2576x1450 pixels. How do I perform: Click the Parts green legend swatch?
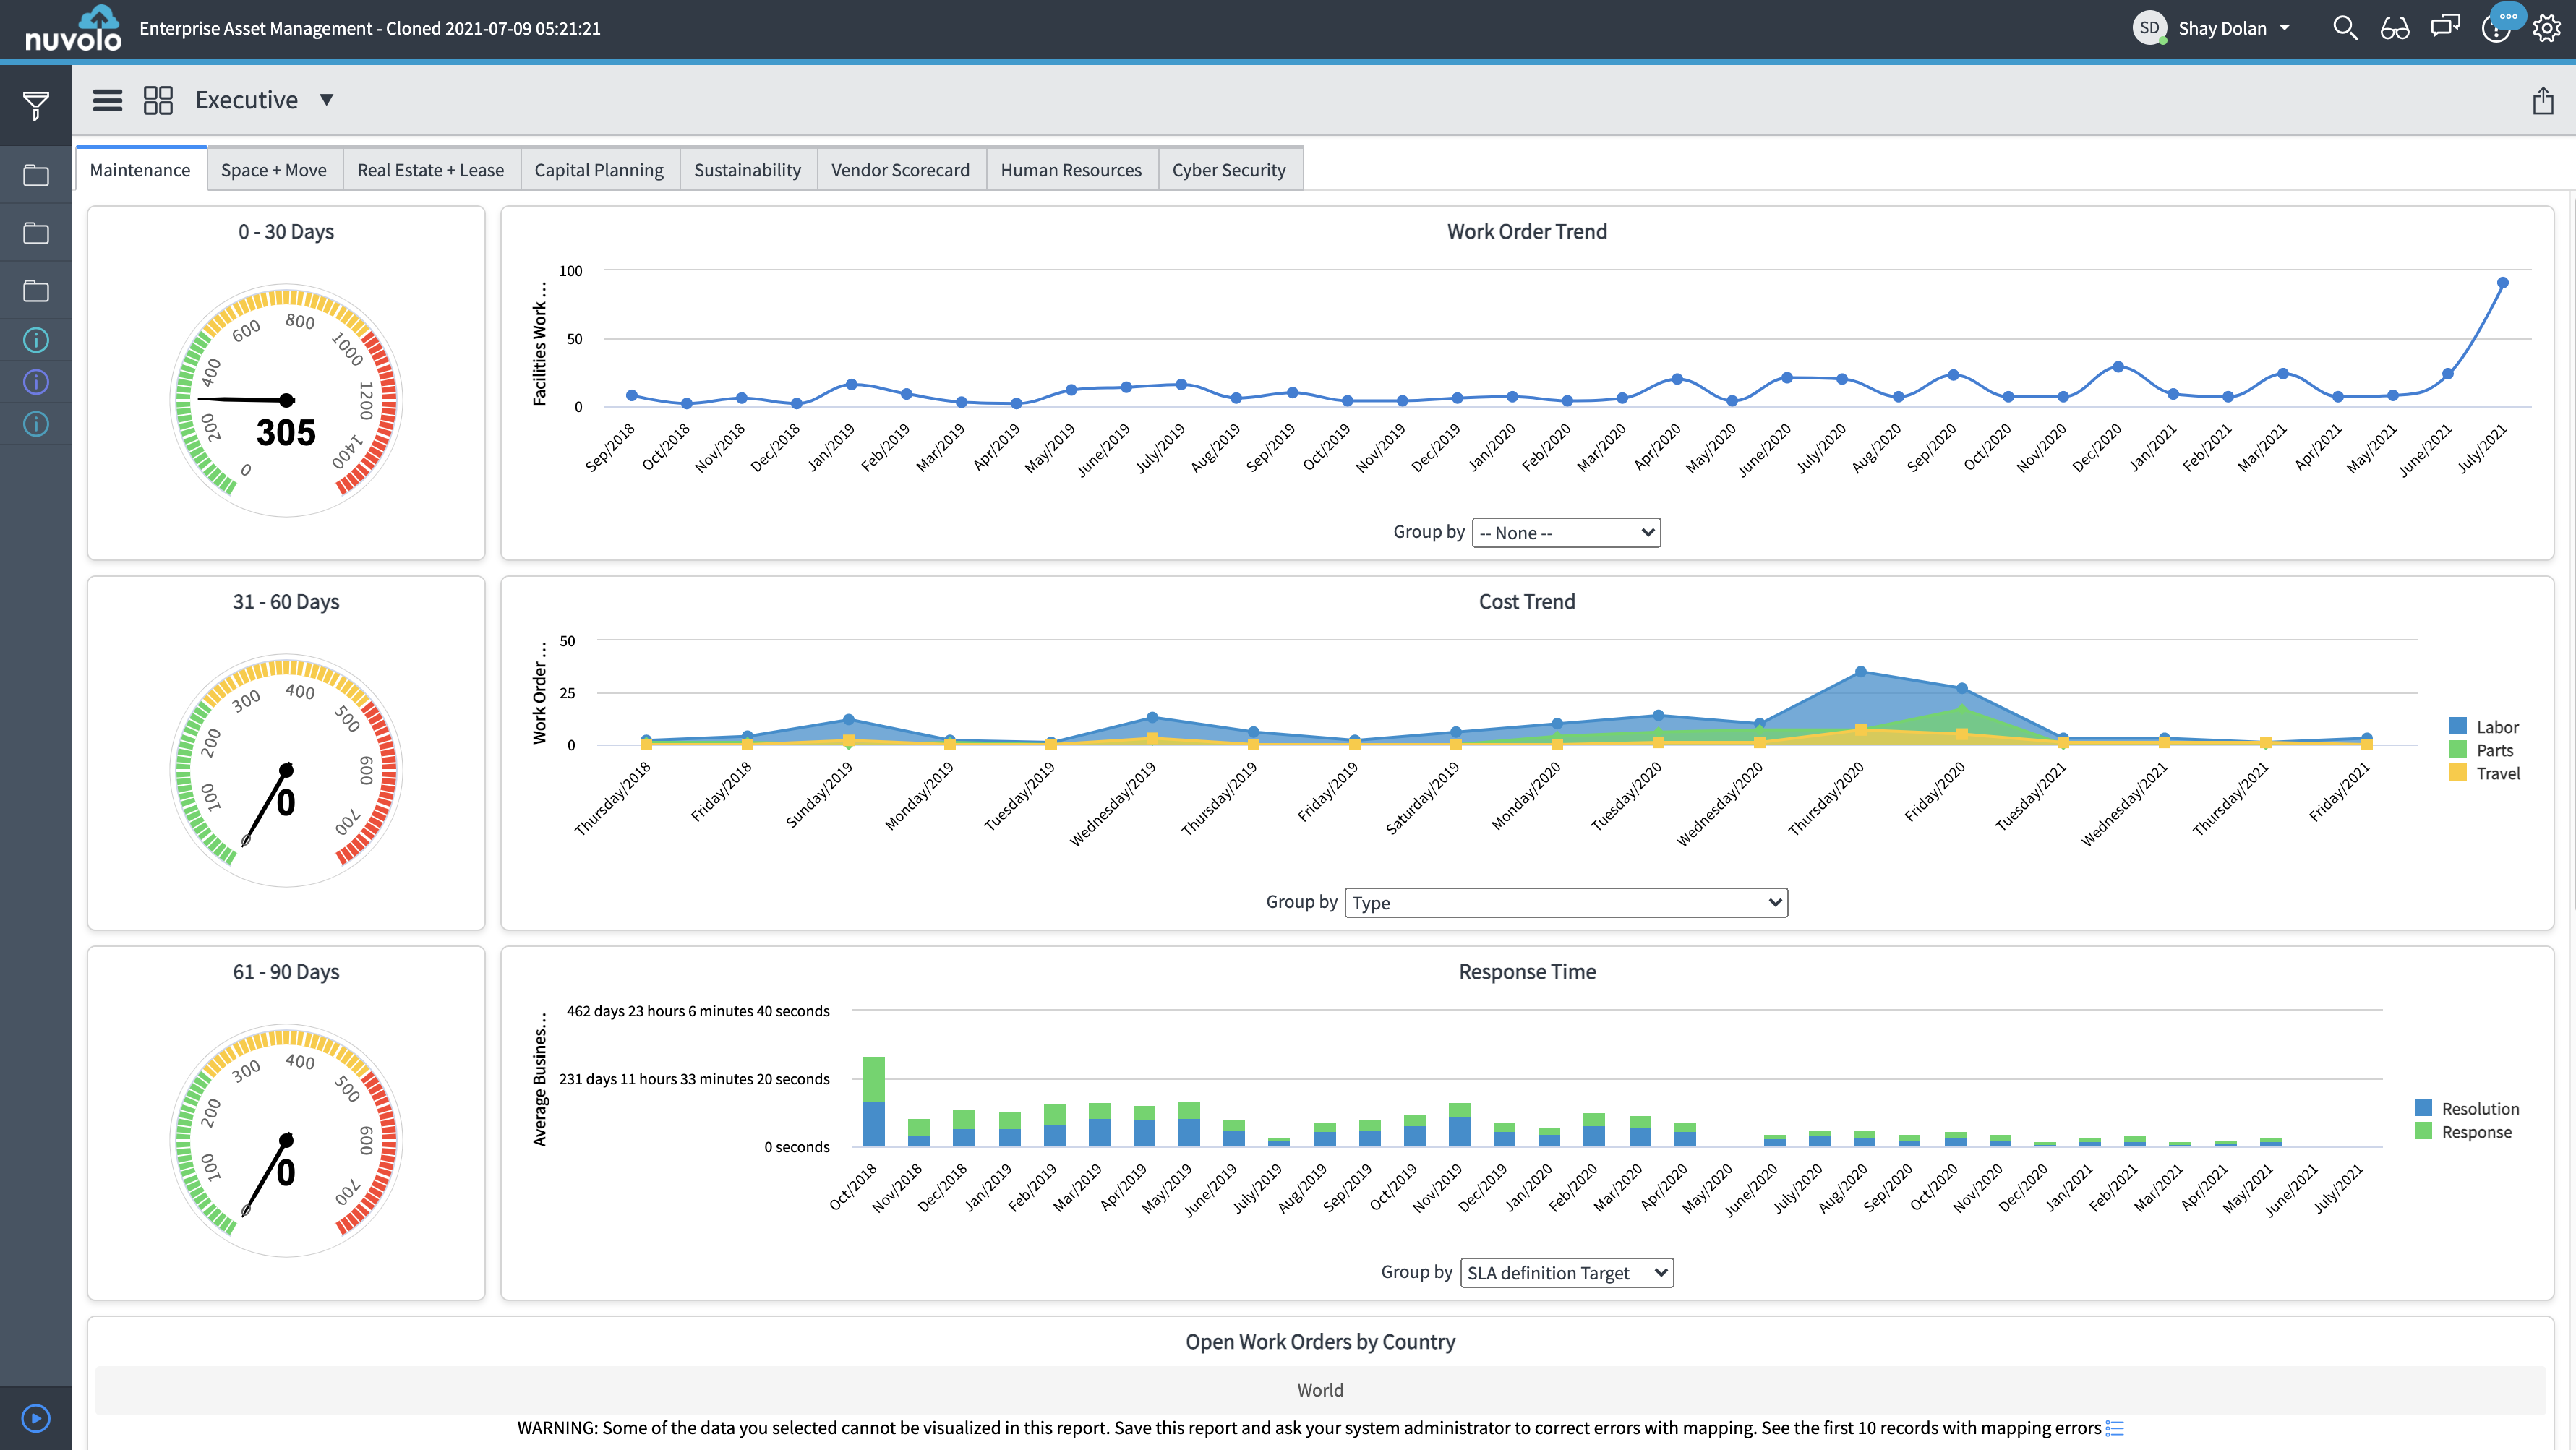tap(2457, 750)
